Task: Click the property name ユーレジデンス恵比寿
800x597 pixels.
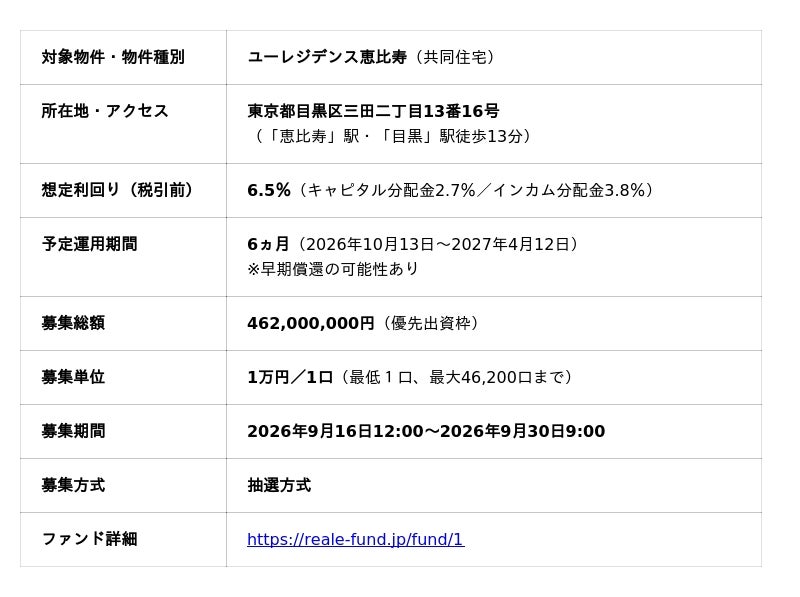Action: point(327,57)
